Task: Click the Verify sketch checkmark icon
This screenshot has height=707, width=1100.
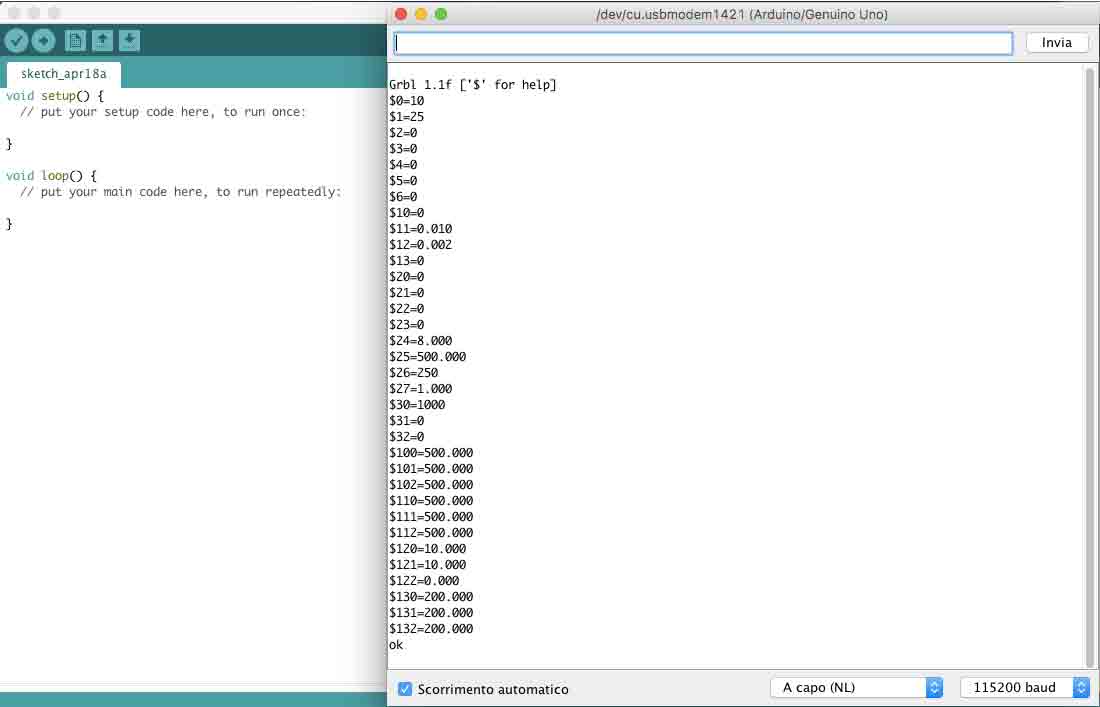Action: tap(16, 41)
